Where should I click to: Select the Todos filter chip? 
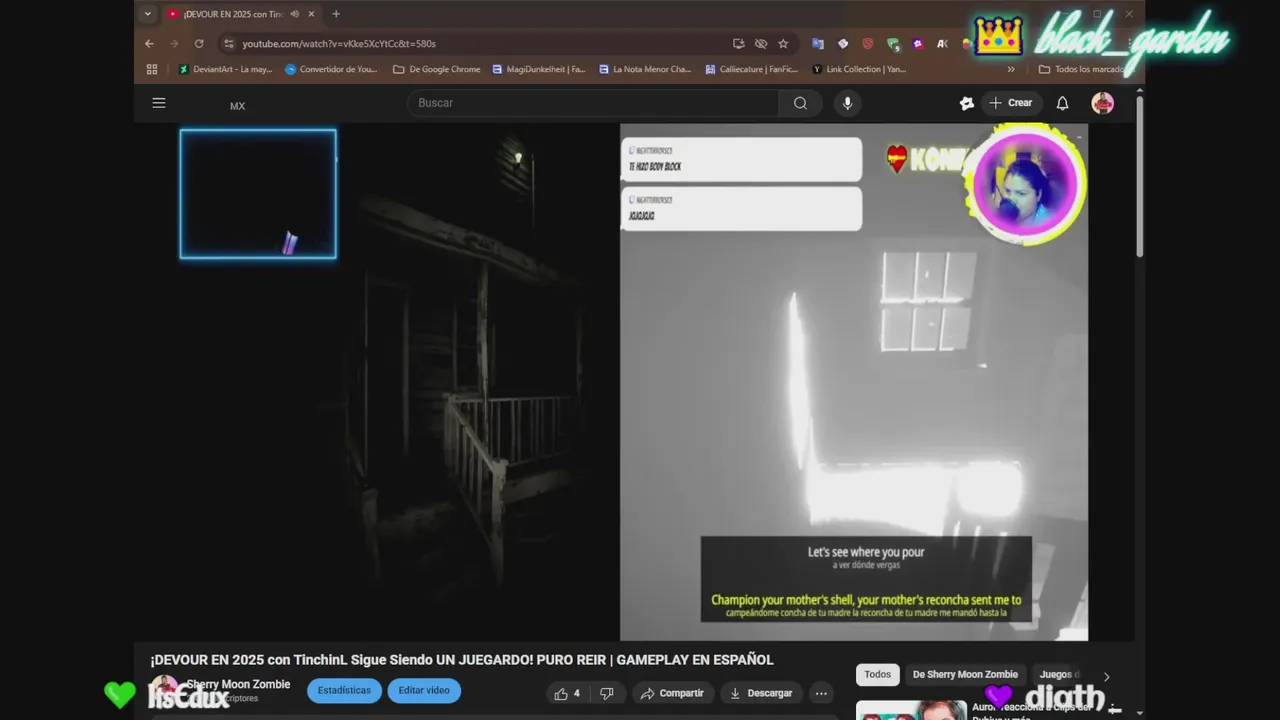pyautogui.click(x=877, y=675)
